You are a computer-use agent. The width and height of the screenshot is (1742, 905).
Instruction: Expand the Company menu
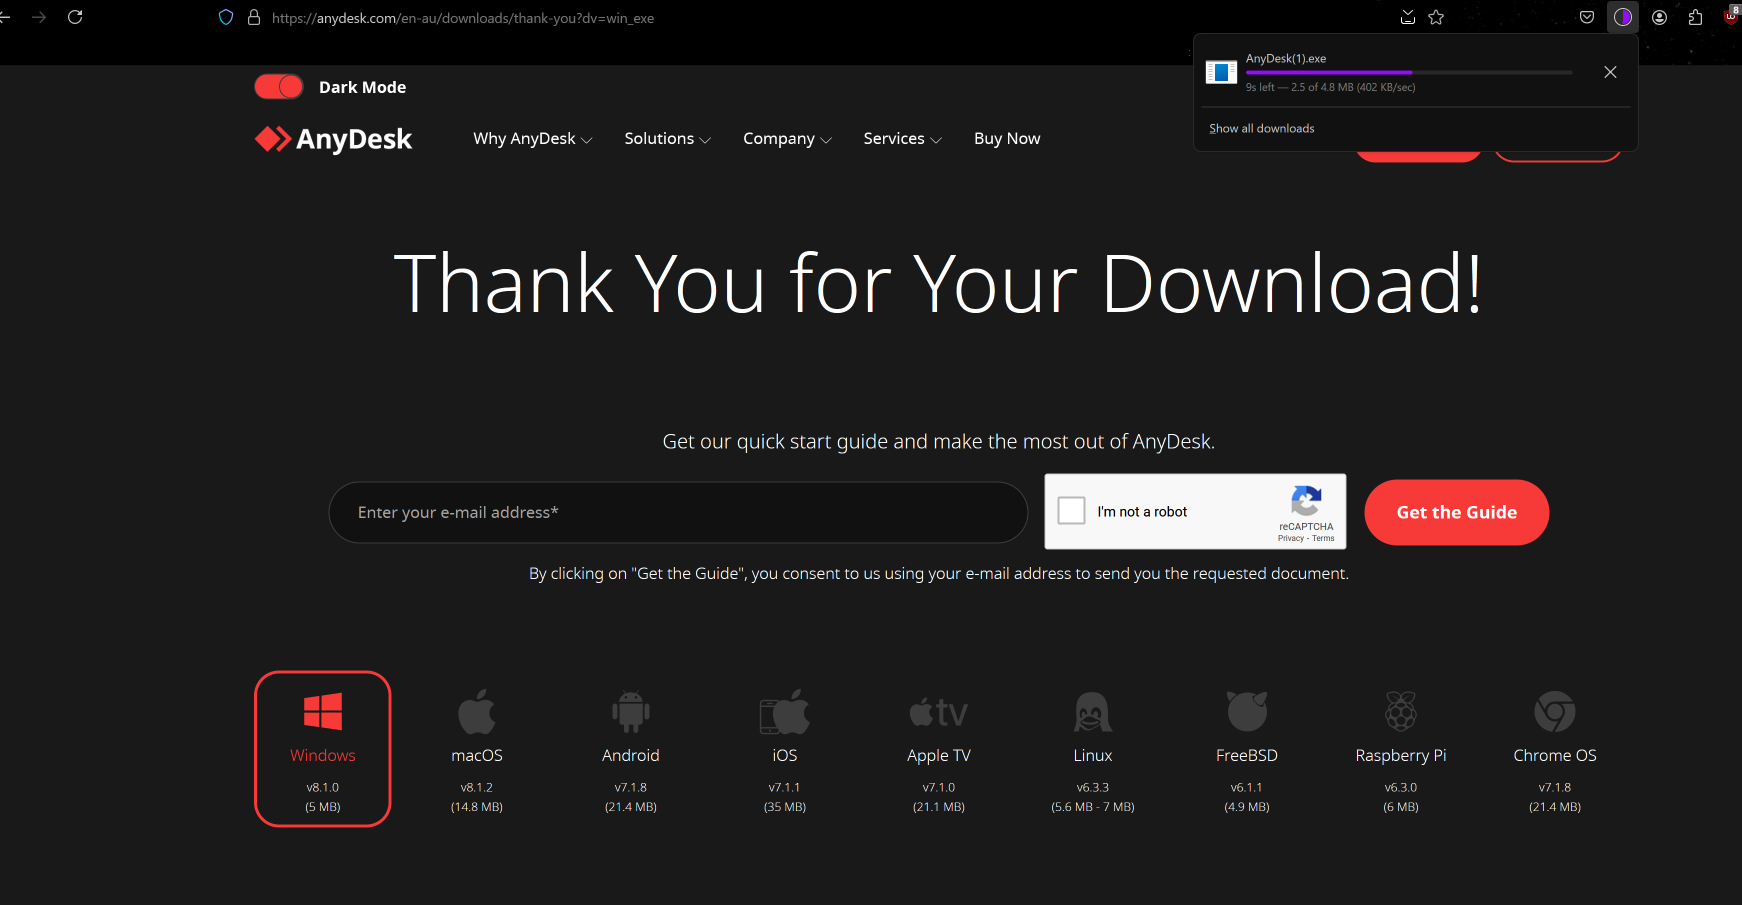787,139
